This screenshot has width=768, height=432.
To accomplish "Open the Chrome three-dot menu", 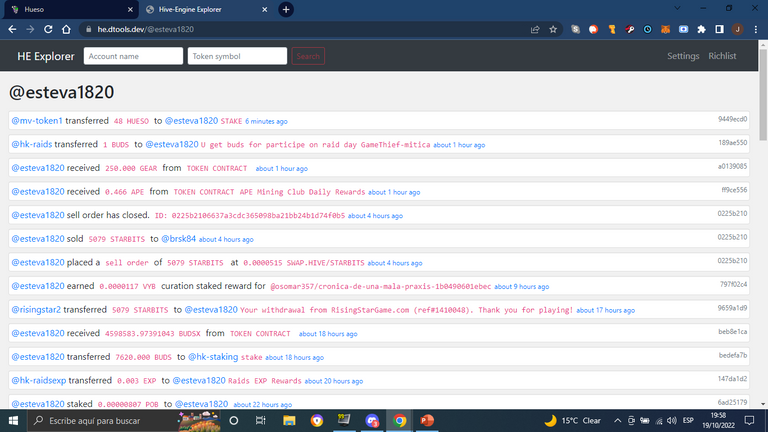I will pos(755,30).
